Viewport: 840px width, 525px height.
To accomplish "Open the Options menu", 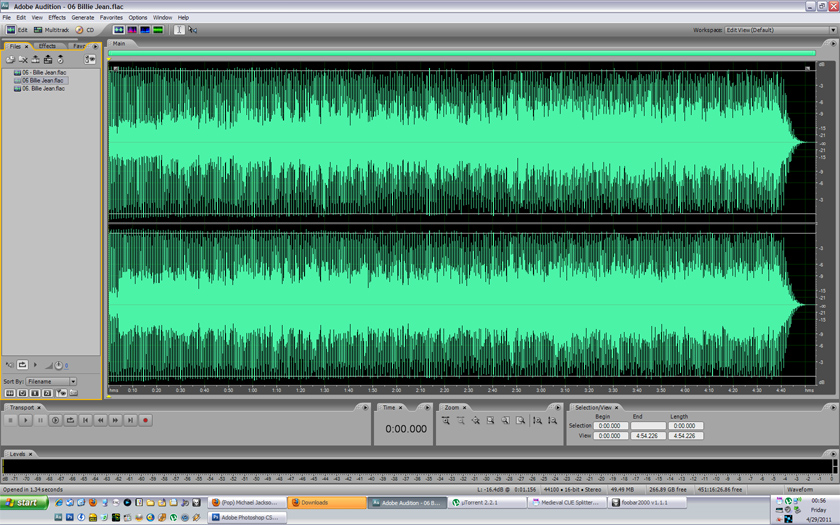I will 138,18.
